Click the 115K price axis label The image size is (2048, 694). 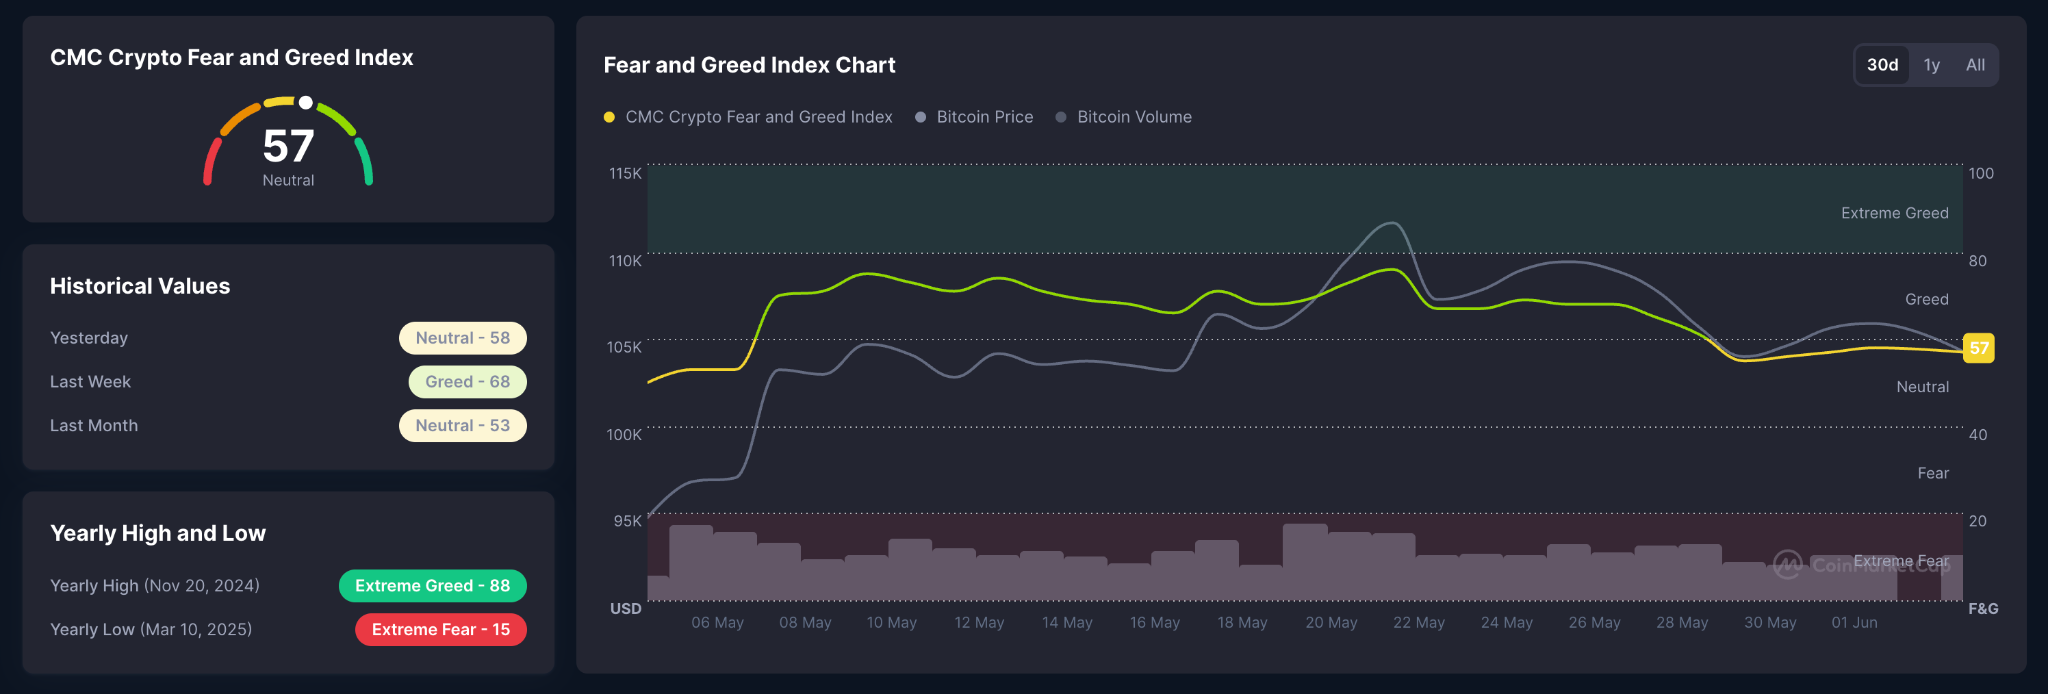coord(625,174)
